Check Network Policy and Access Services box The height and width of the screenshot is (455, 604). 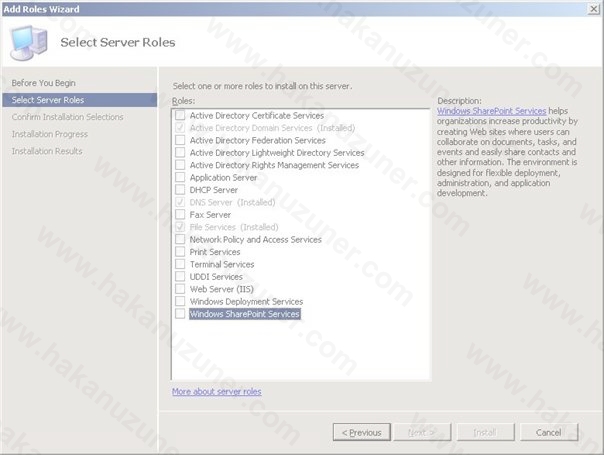(180, 239)
